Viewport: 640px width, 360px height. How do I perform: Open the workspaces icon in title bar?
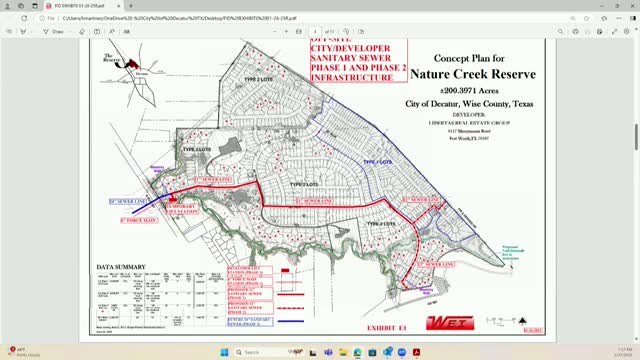click(21, 6)
